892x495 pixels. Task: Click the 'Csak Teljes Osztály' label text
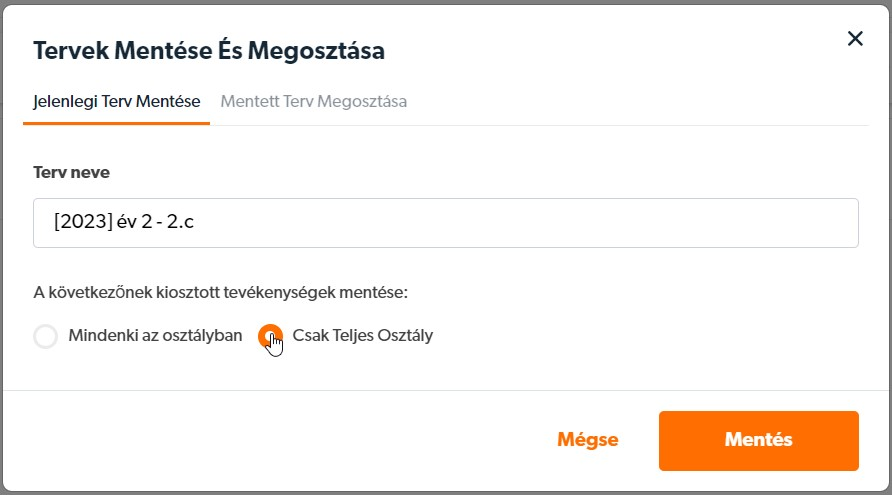[x=362, y=335]
